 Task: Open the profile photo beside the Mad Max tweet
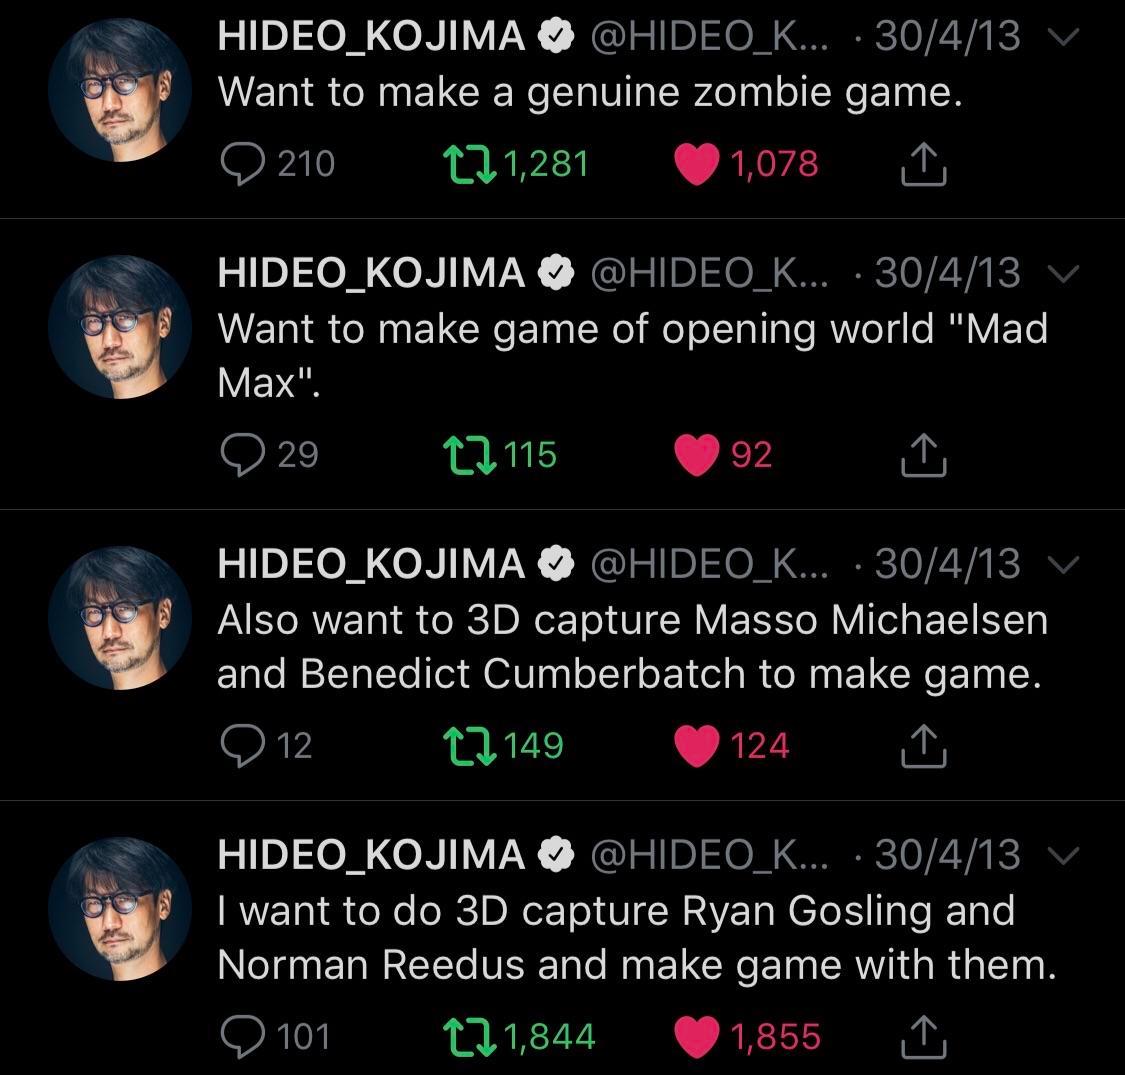pos(120,327)
